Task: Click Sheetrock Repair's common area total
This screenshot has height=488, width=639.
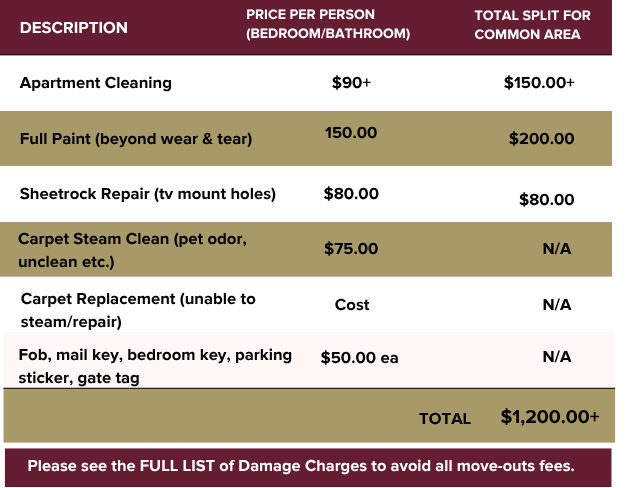Action: coord(546,200)
